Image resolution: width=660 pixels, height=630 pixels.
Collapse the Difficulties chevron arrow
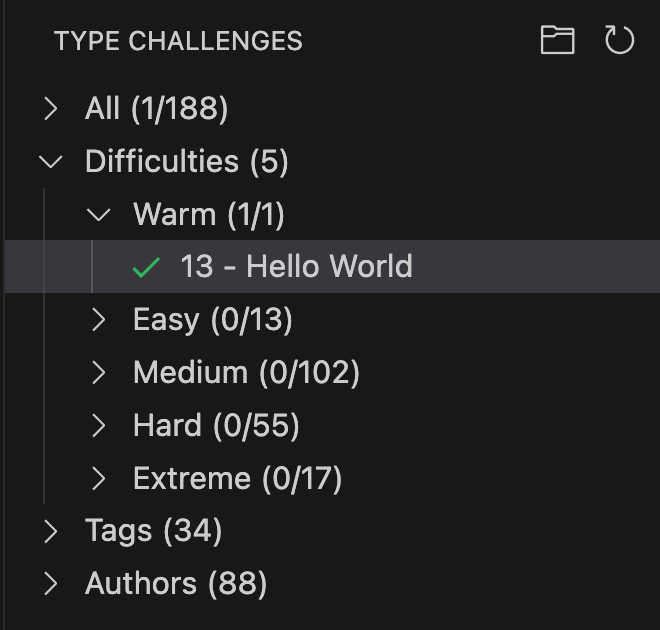tap(51, 162)
